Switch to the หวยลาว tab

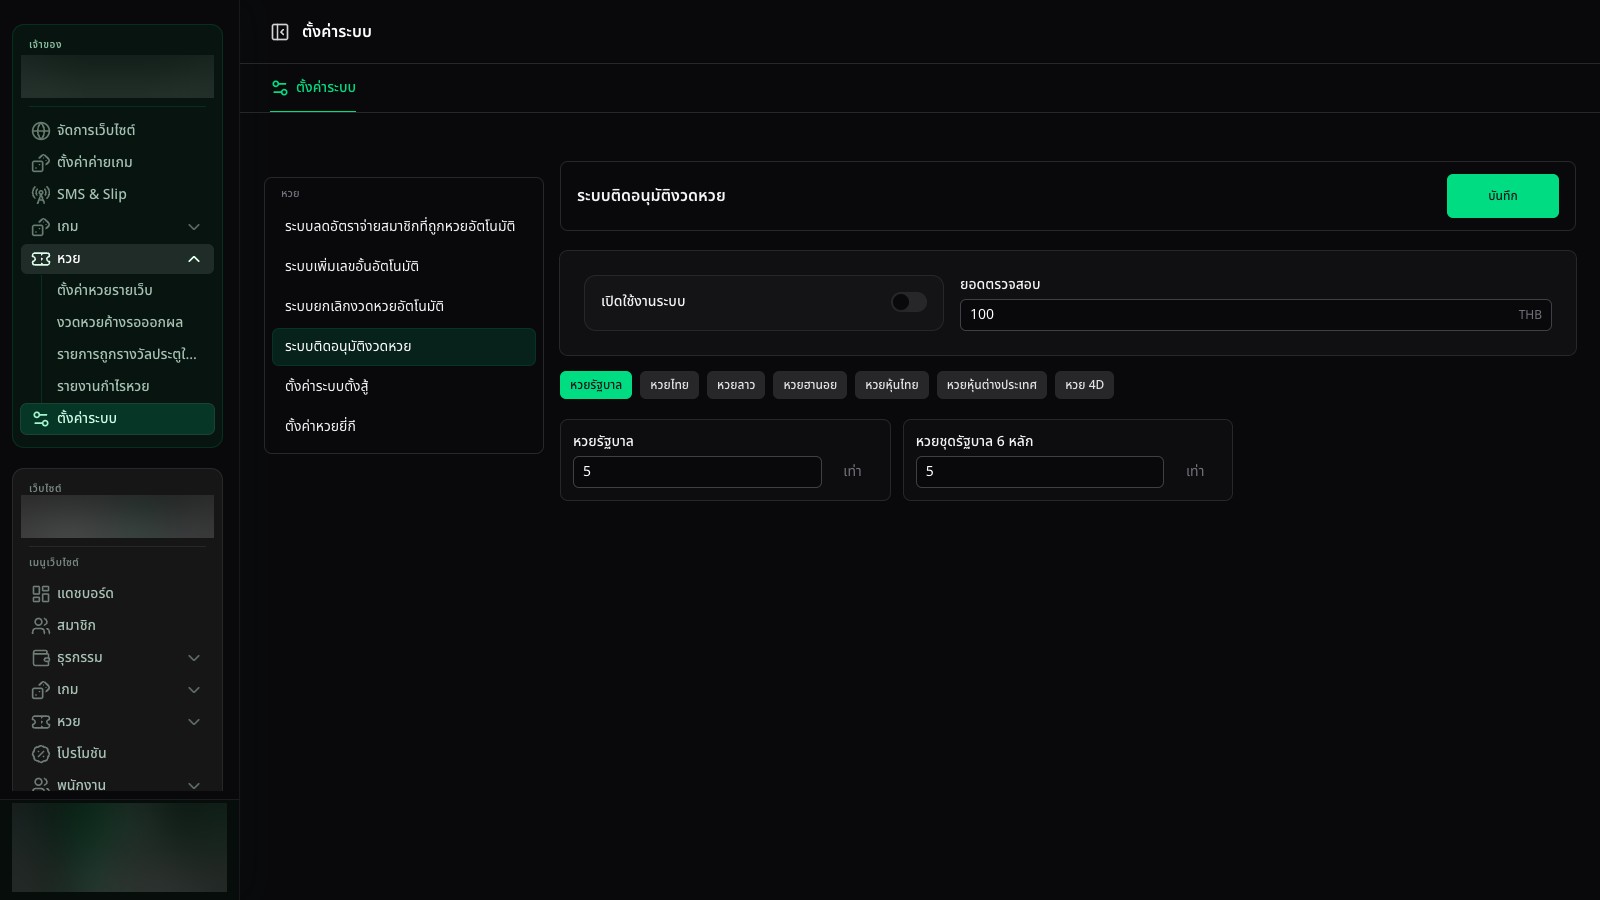point(736,385)
